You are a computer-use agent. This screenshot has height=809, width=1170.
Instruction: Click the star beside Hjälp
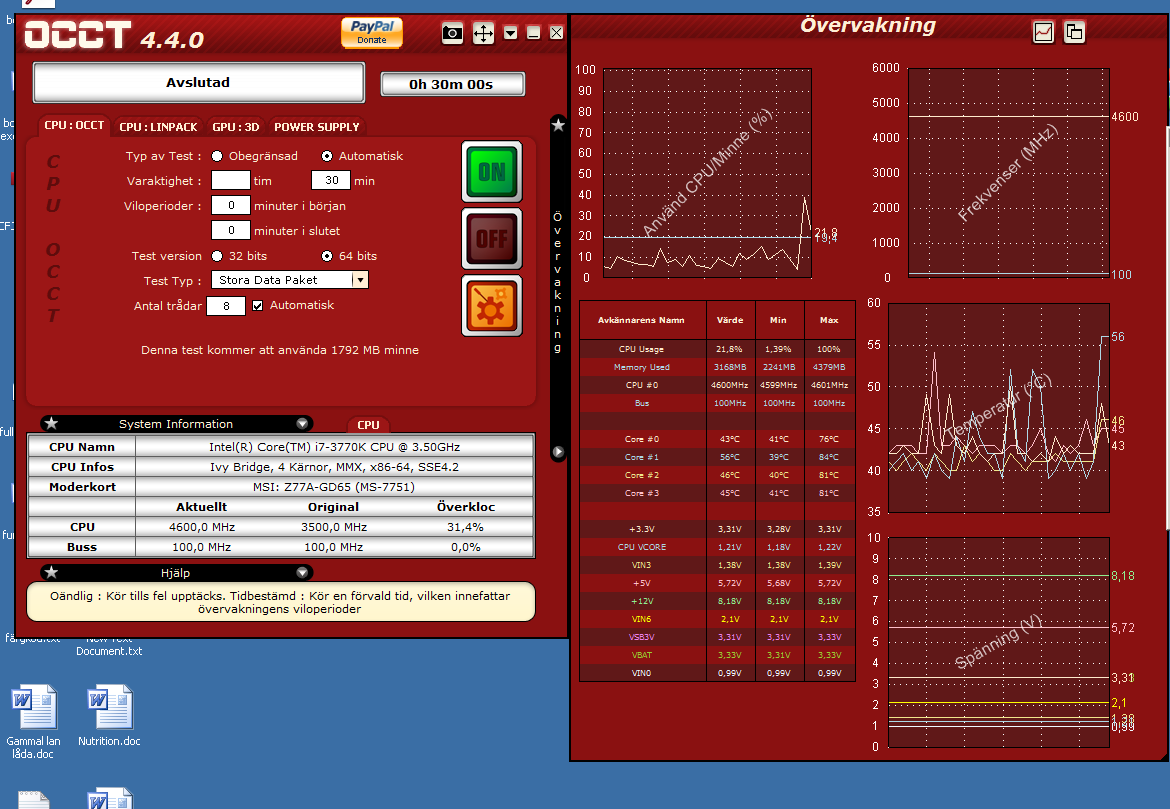(51, 572)
